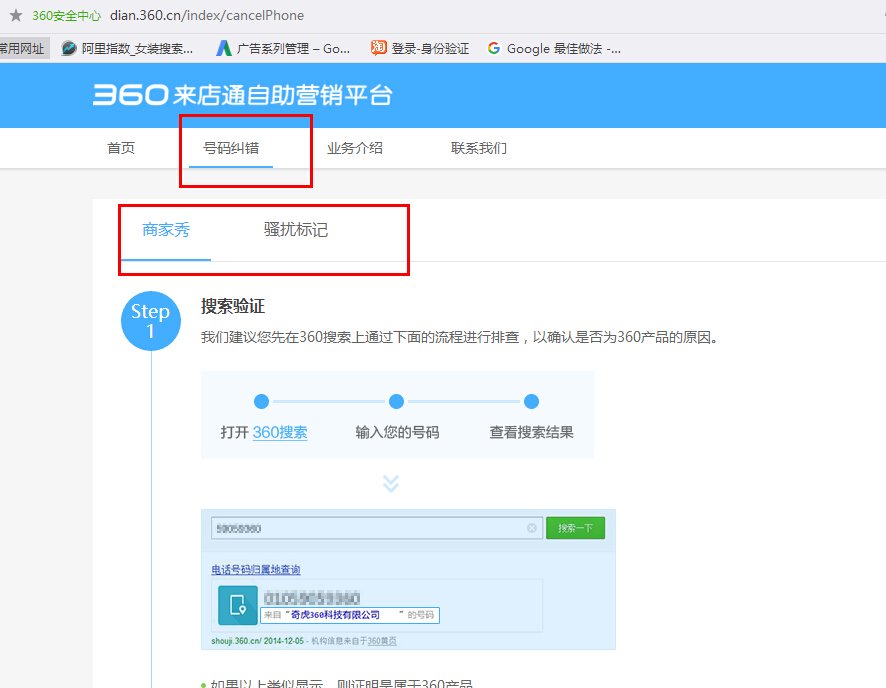Expand the 常用网址 bookmarks folder
This screenshot has height=688, width=886.
click(22, 47)
